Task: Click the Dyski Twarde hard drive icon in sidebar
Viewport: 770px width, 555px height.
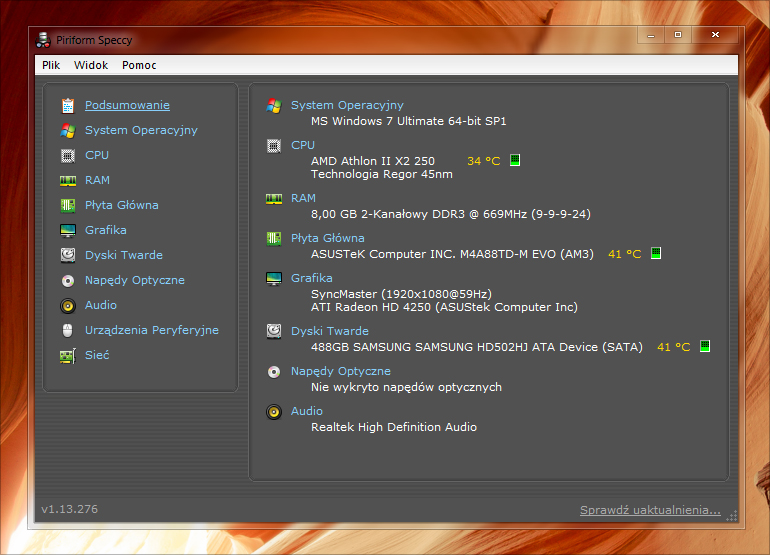Action: coord(68,255)
